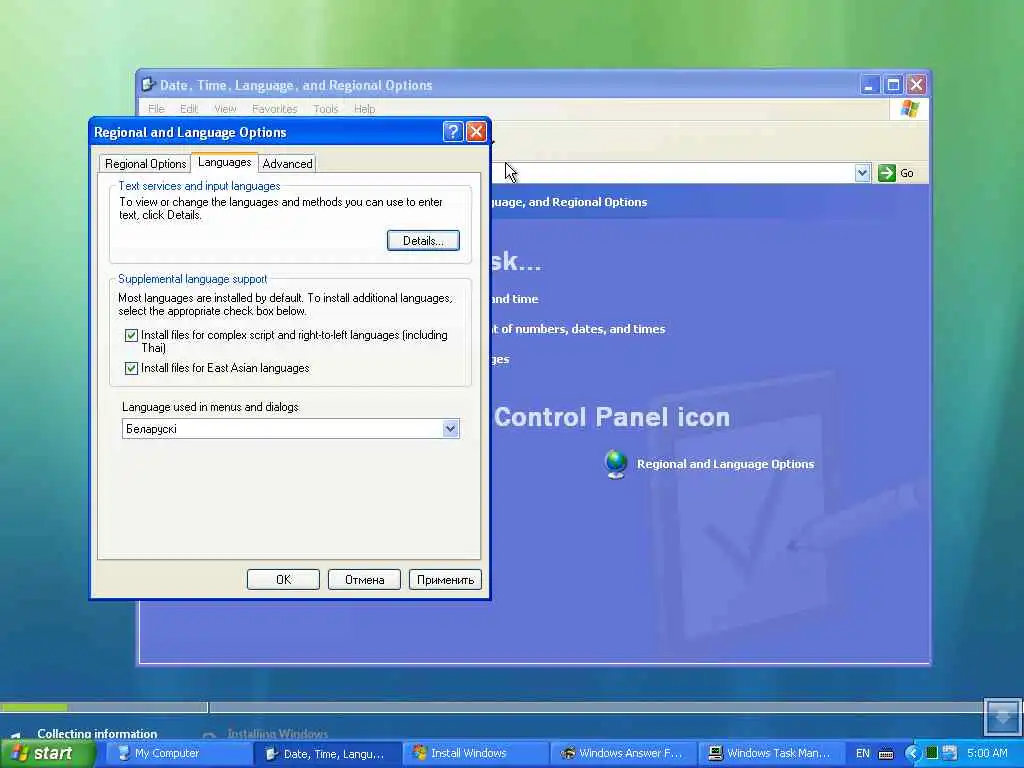1024x768 pixels.
Task: Switch to Date, Time, Langu... taskbar button
Action: [x=328, y=754]
